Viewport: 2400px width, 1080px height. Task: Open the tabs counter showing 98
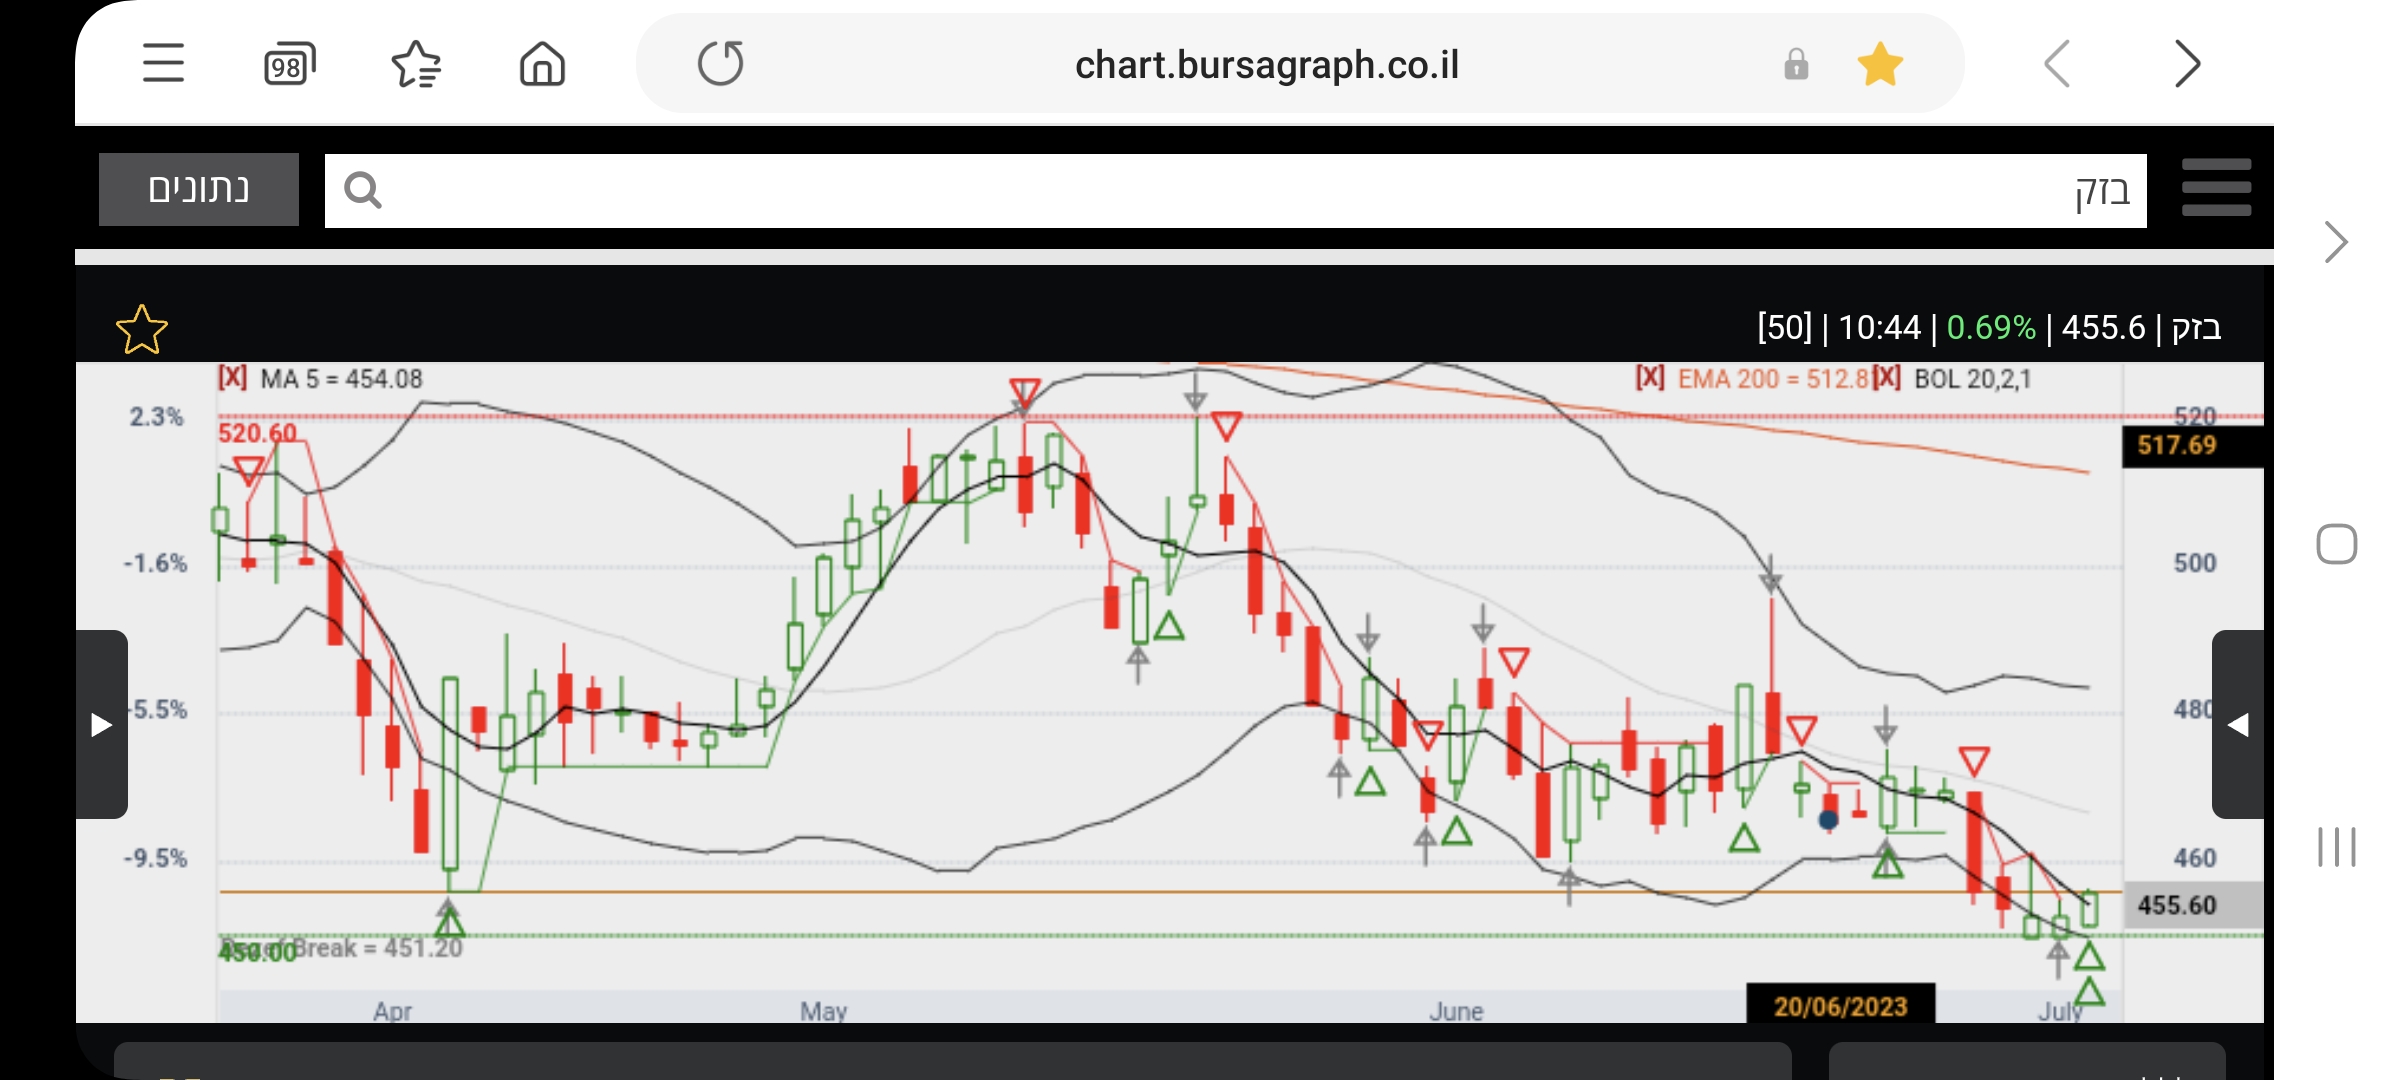[x=289, y=65]
